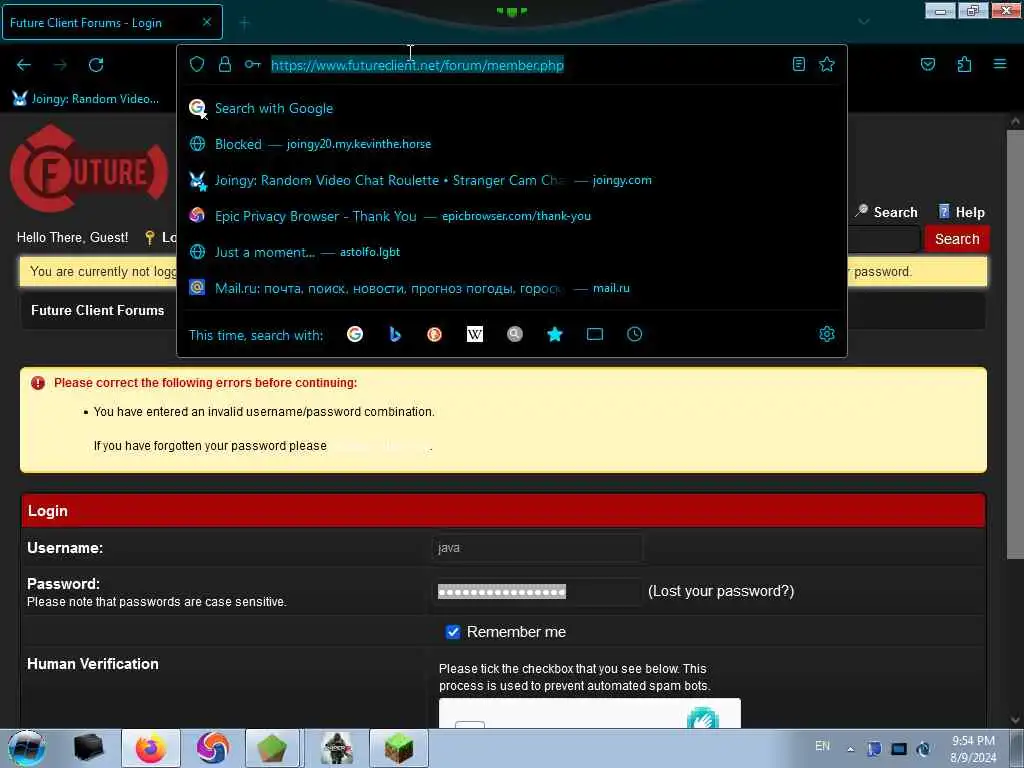Screen dimensions: 1024x768
Task: Search history with the clock shortcut icon
Action: 634,334
